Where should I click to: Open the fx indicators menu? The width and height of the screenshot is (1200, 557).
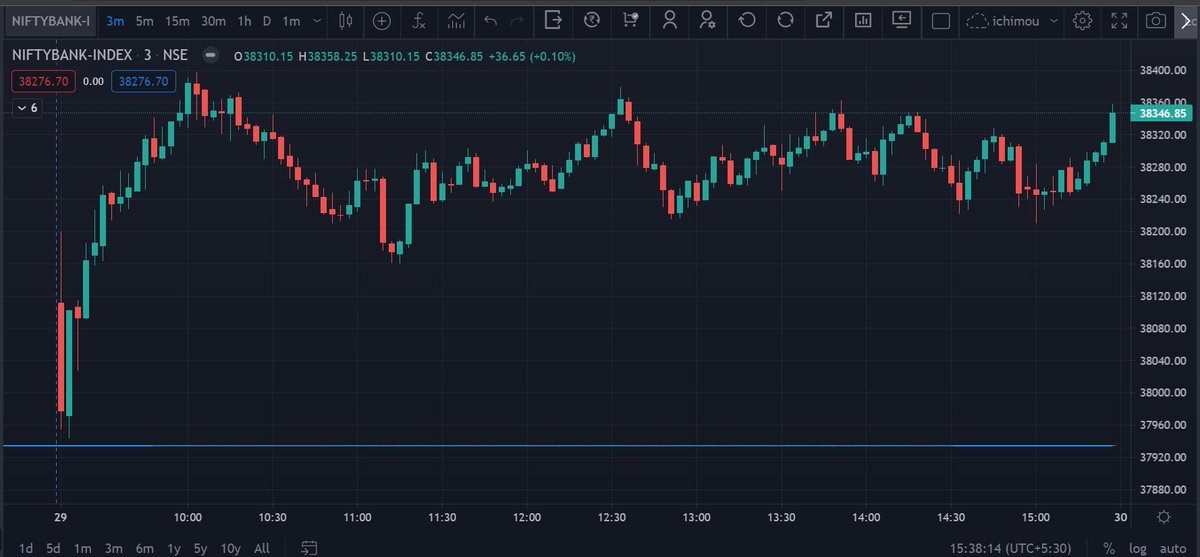pyautogui.click(x=420, y=20)
